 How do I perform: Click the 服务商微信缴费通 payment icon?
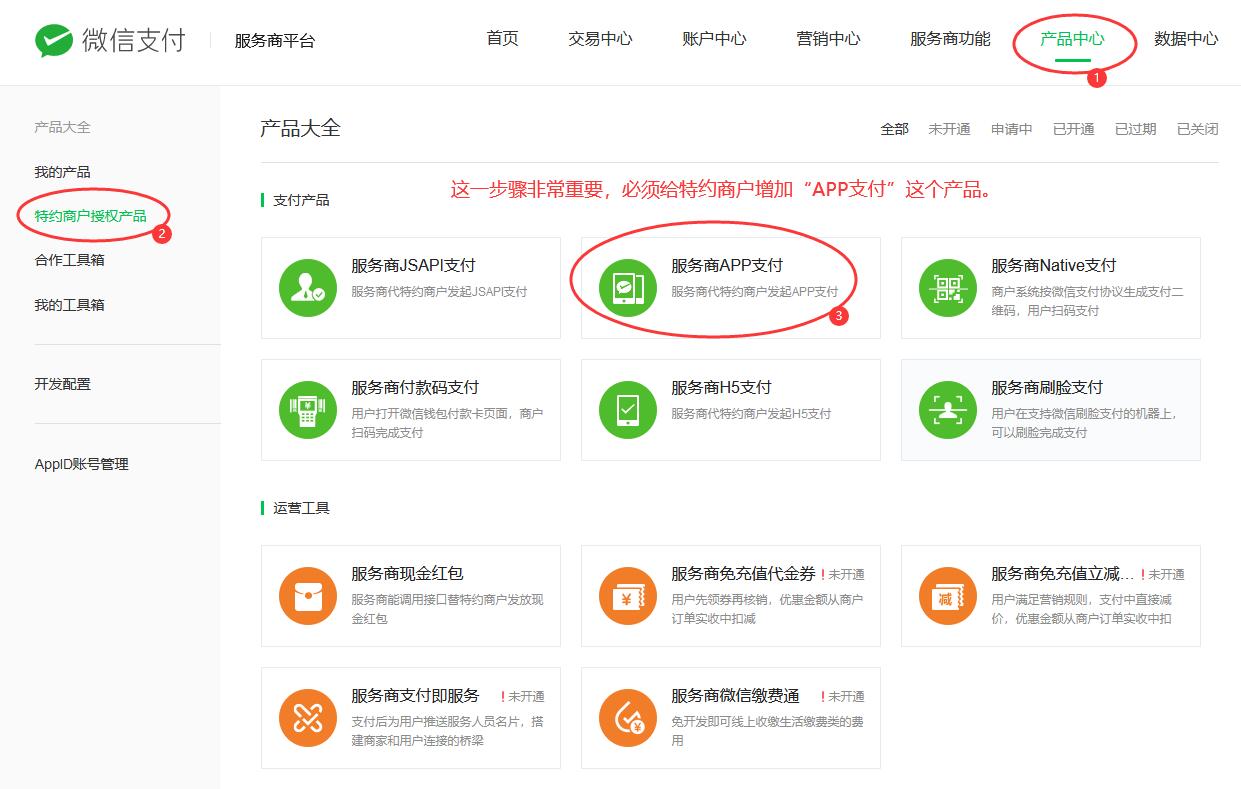628,717
